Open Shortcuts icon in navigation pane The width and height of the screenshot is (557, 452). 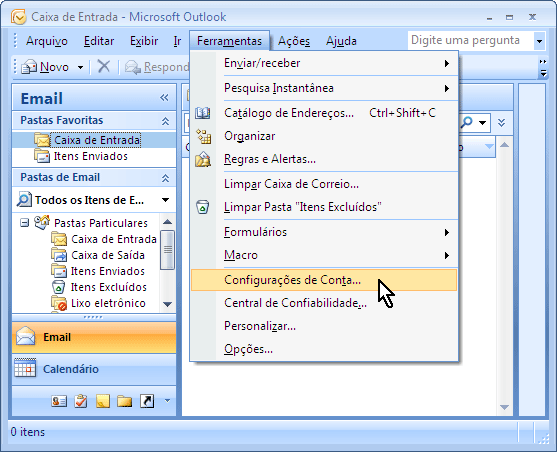pos(147,402)
